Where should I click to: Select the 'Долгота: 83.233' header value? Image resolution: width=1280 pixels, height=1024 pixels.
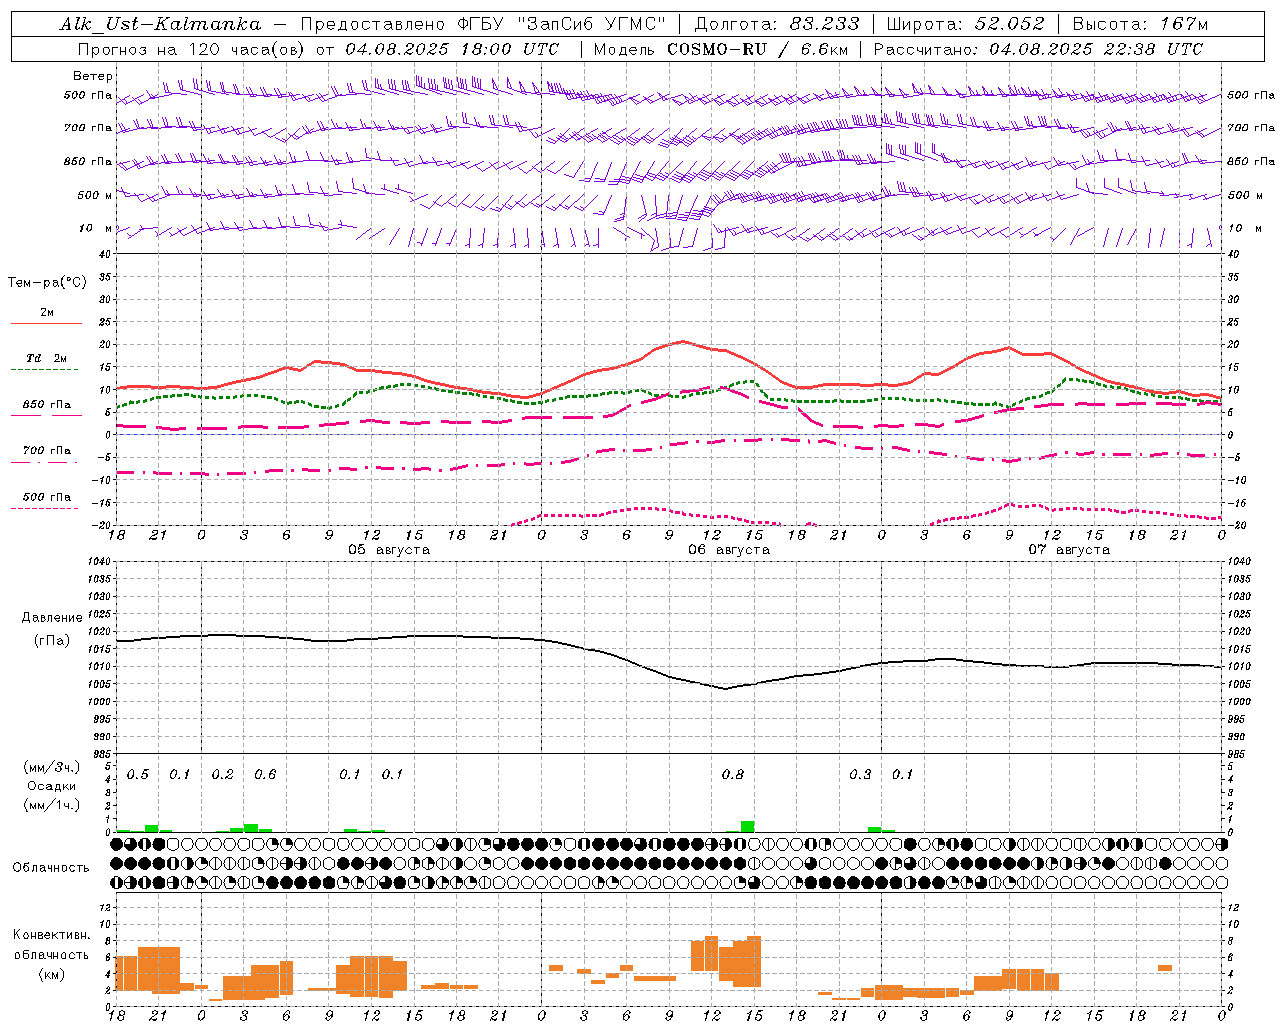pos(777,24)
